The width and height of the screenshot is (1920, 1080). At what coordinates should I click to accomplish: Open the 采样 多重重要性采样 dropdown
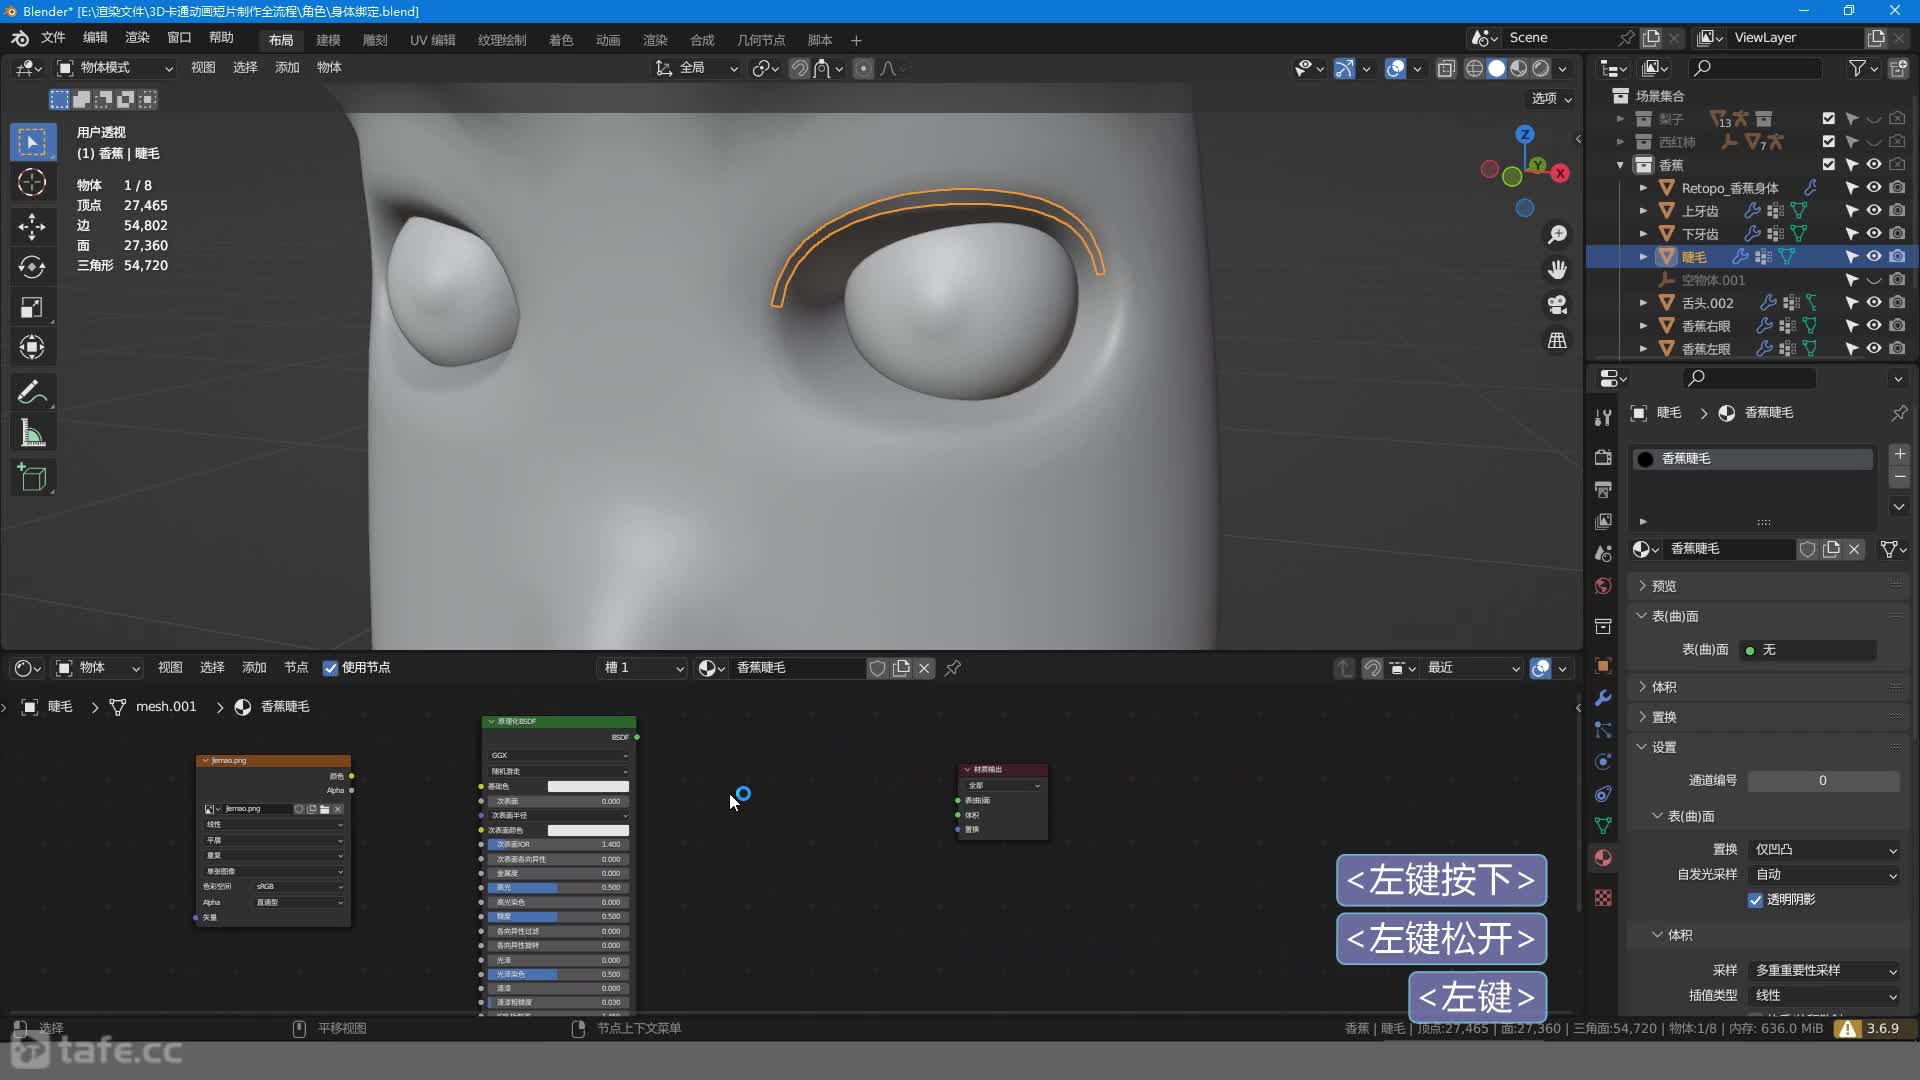[1825, 971]
